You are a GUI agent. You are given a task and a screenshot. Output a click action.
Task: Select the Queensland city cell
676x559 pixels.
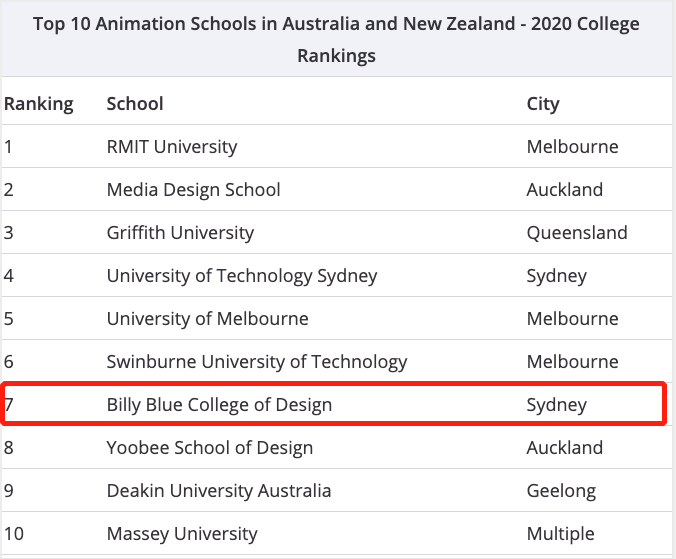(577, 233)
